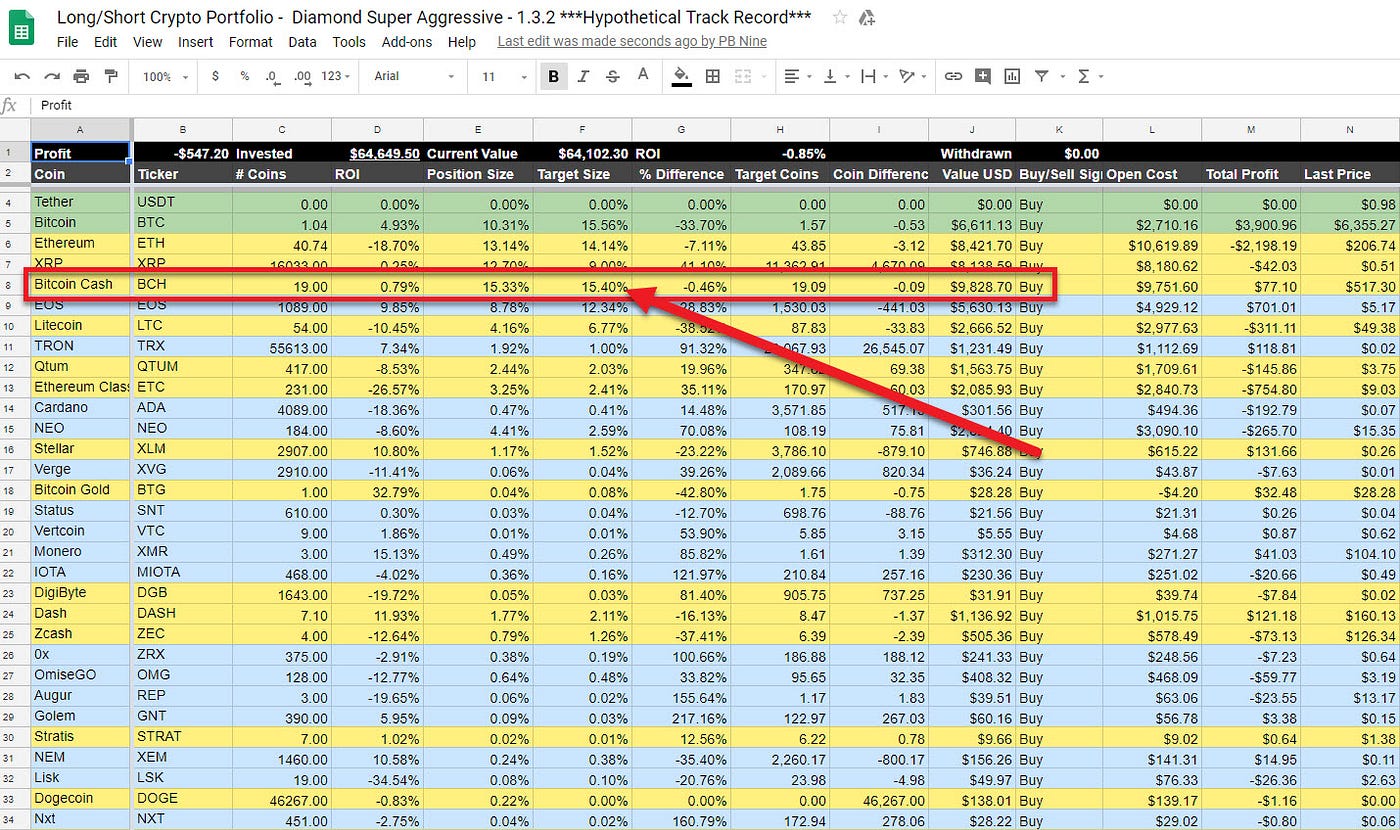Screen dimensions: 1400x830
Task: Open the fill color picker
Action: 682,76
